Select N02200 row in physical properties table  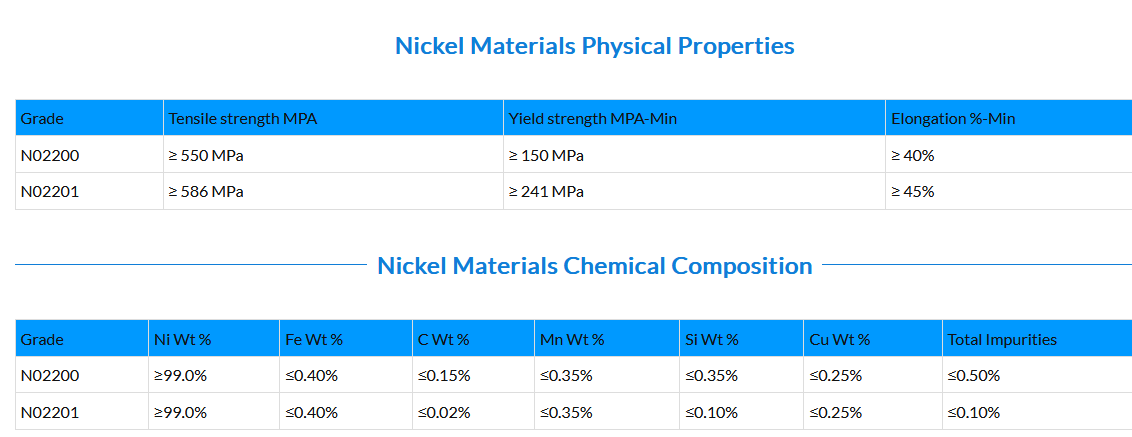click(50, 156)
